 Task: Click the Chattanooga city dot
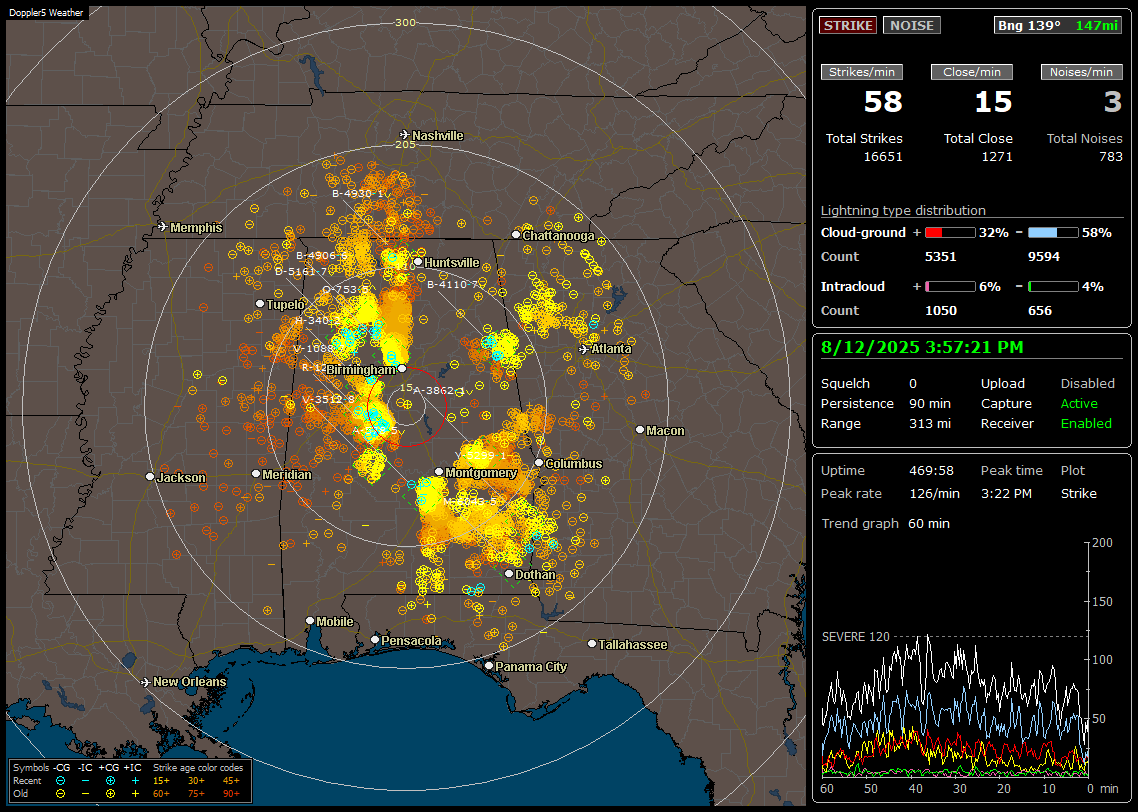[516, 234]
